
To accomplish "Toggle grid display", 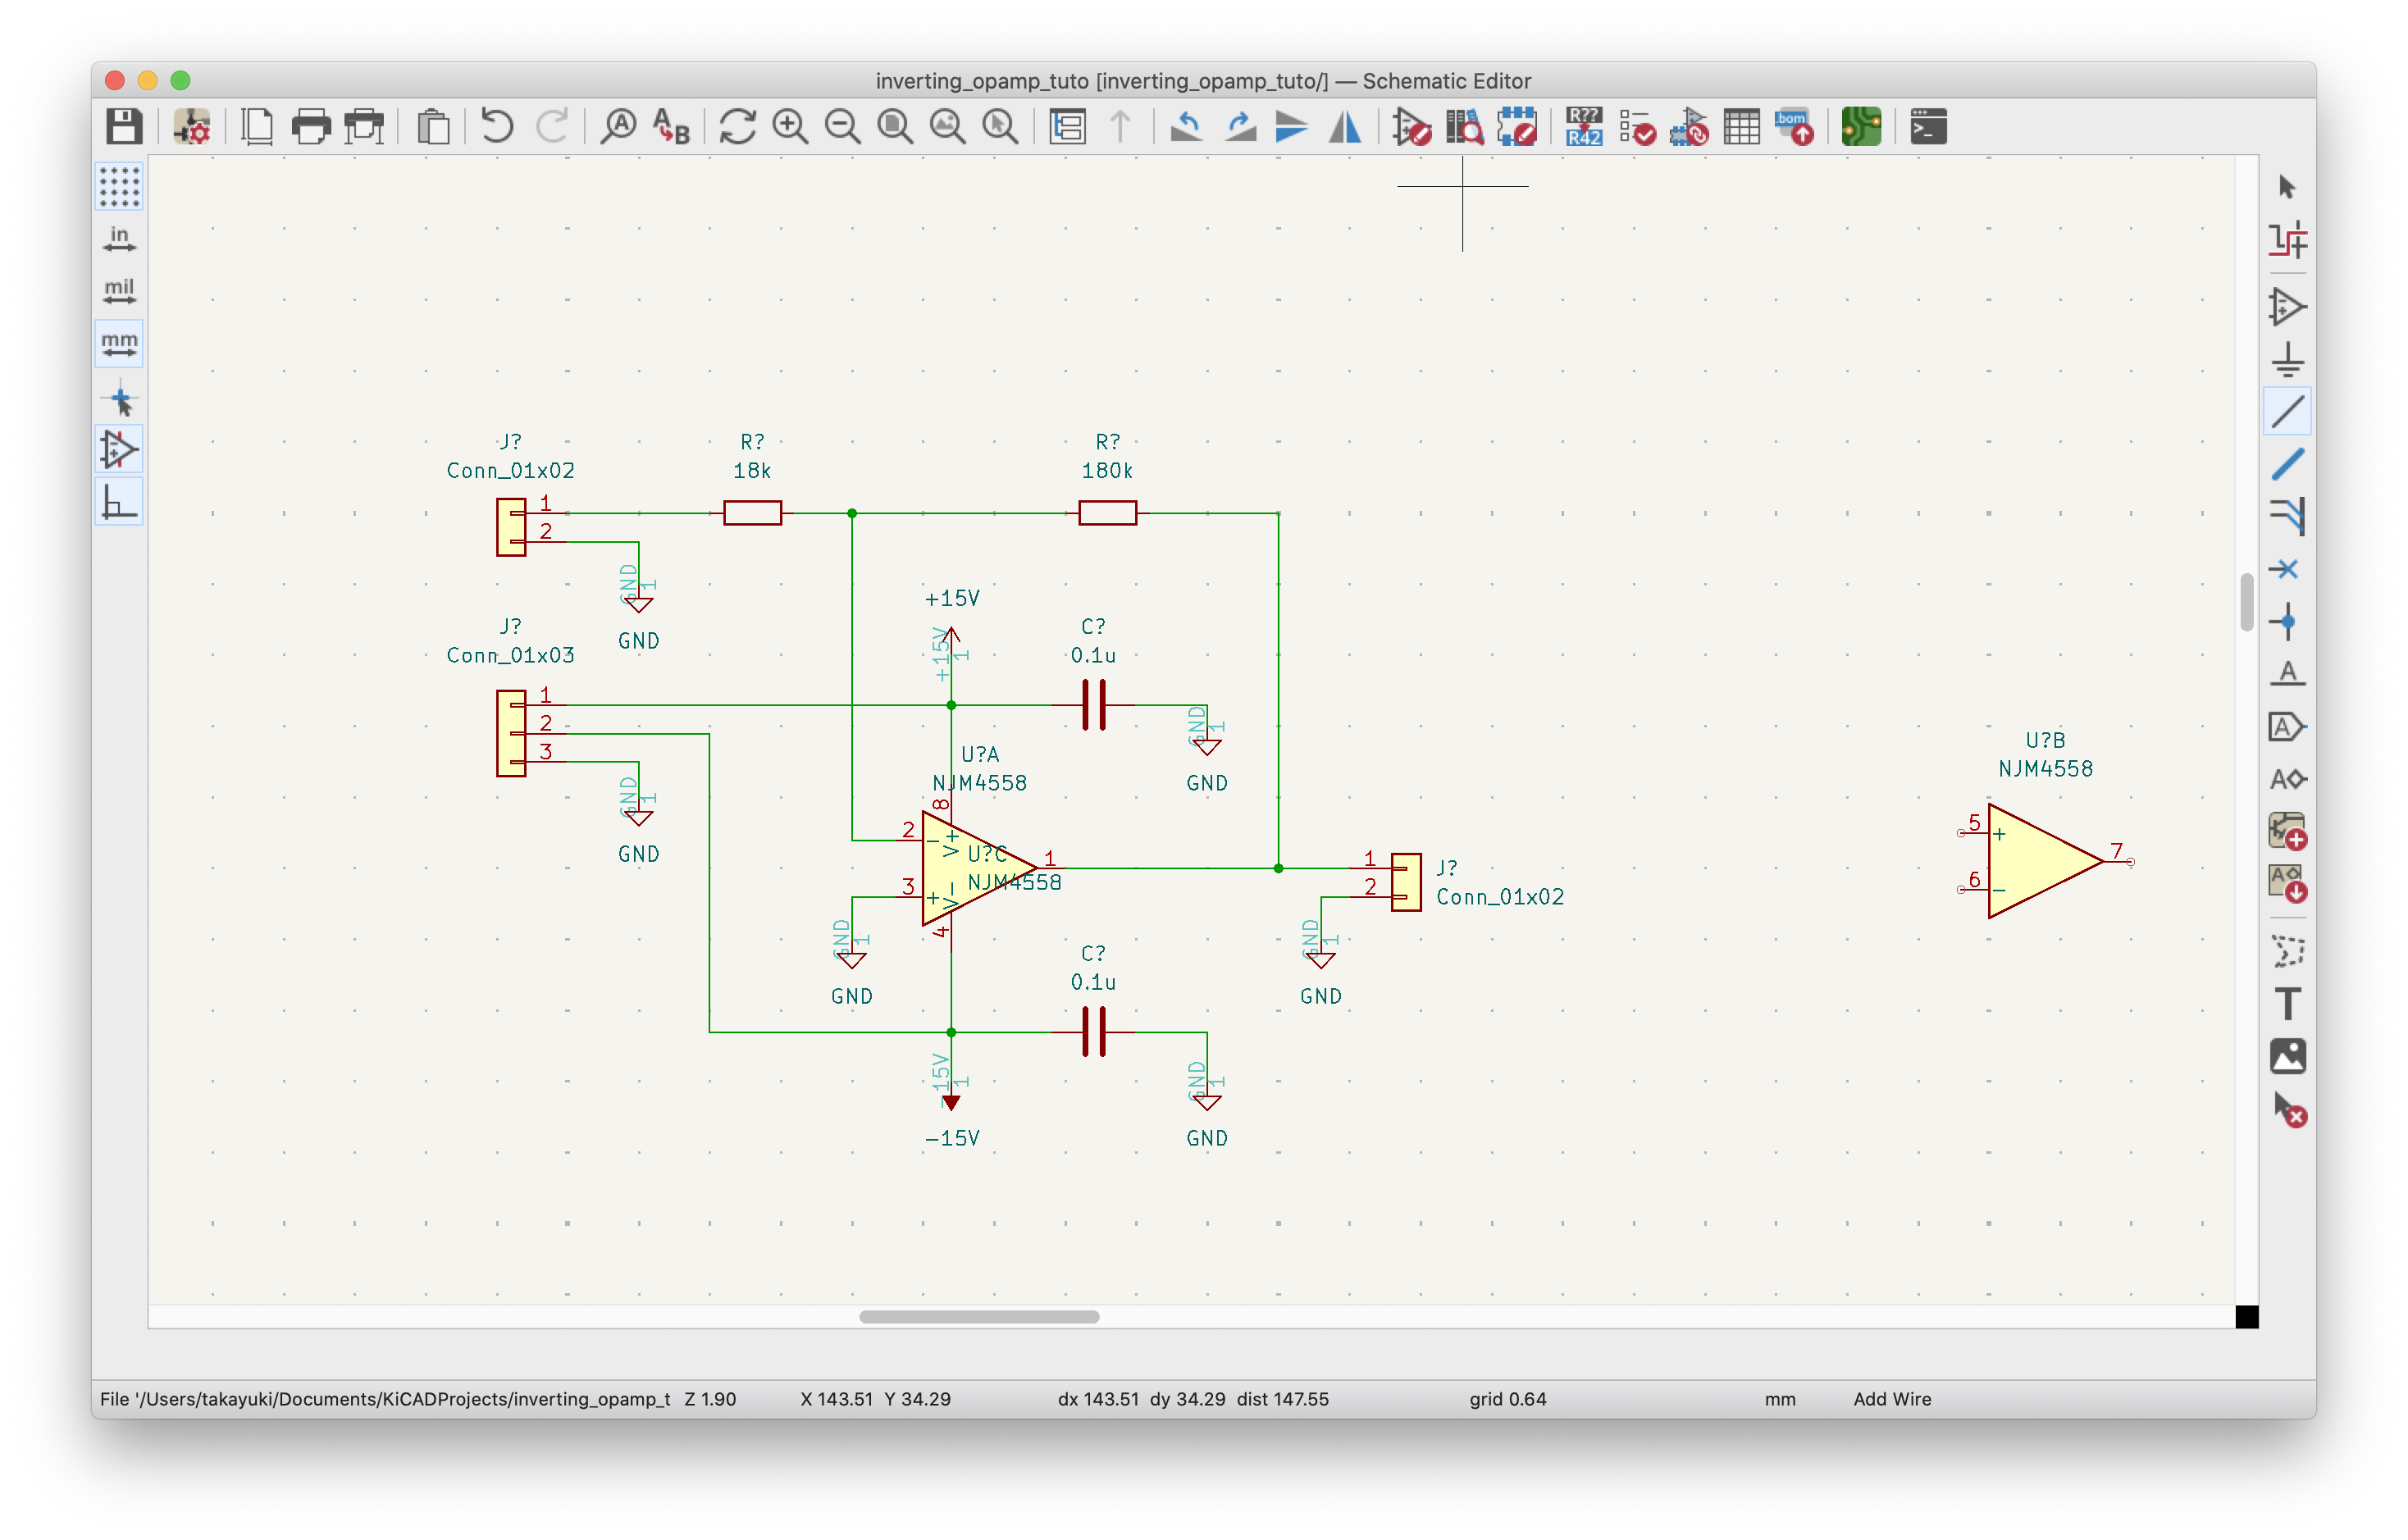I will [119, 186].
